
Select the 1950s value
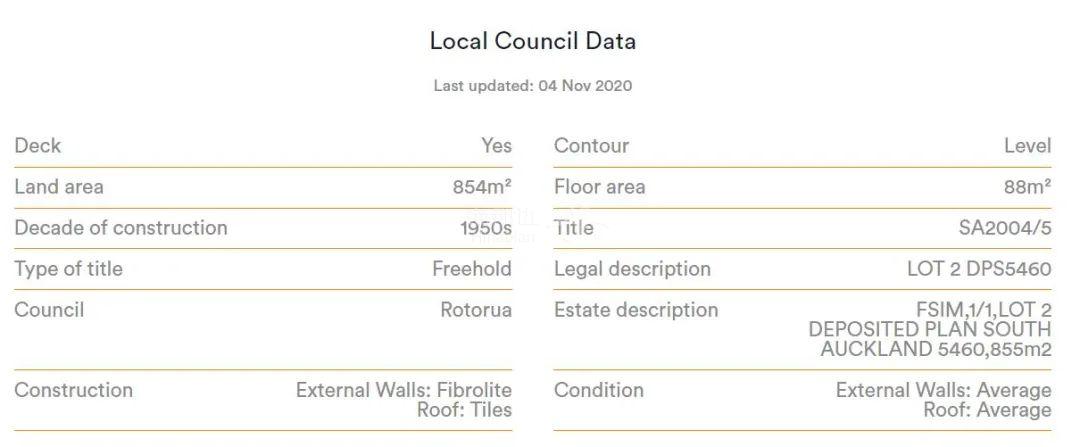(486, 228)
